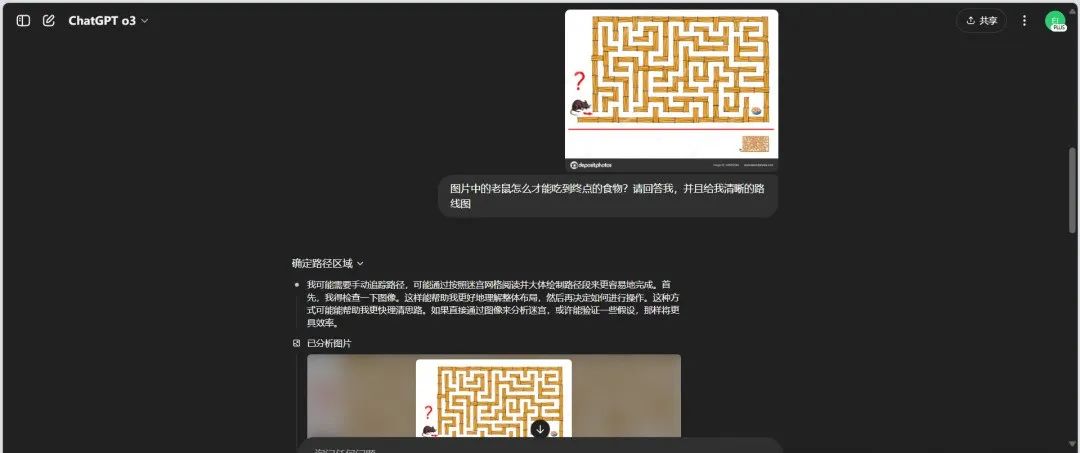This screenshot has width=1080, height=453.
Task: Open the three-dot more options menu
Action: [x=1024, y=21]
